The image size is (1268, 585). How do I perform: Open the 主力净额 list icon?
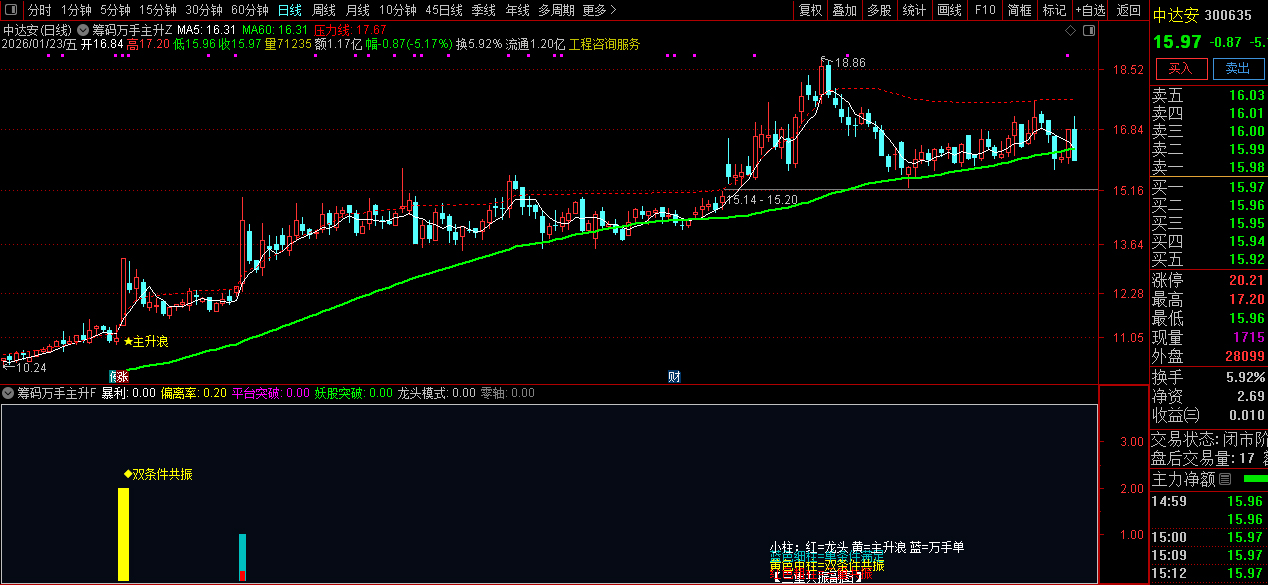pos(1225,479)
